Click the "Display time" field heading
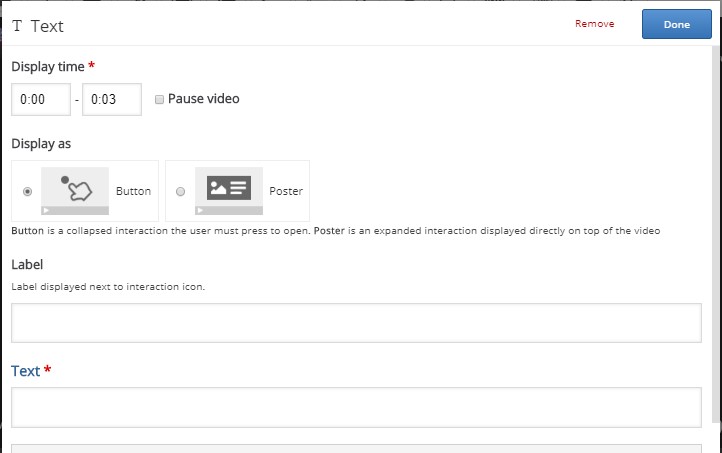The width and height of the screenshot is (722, 453). coord(46,66)
